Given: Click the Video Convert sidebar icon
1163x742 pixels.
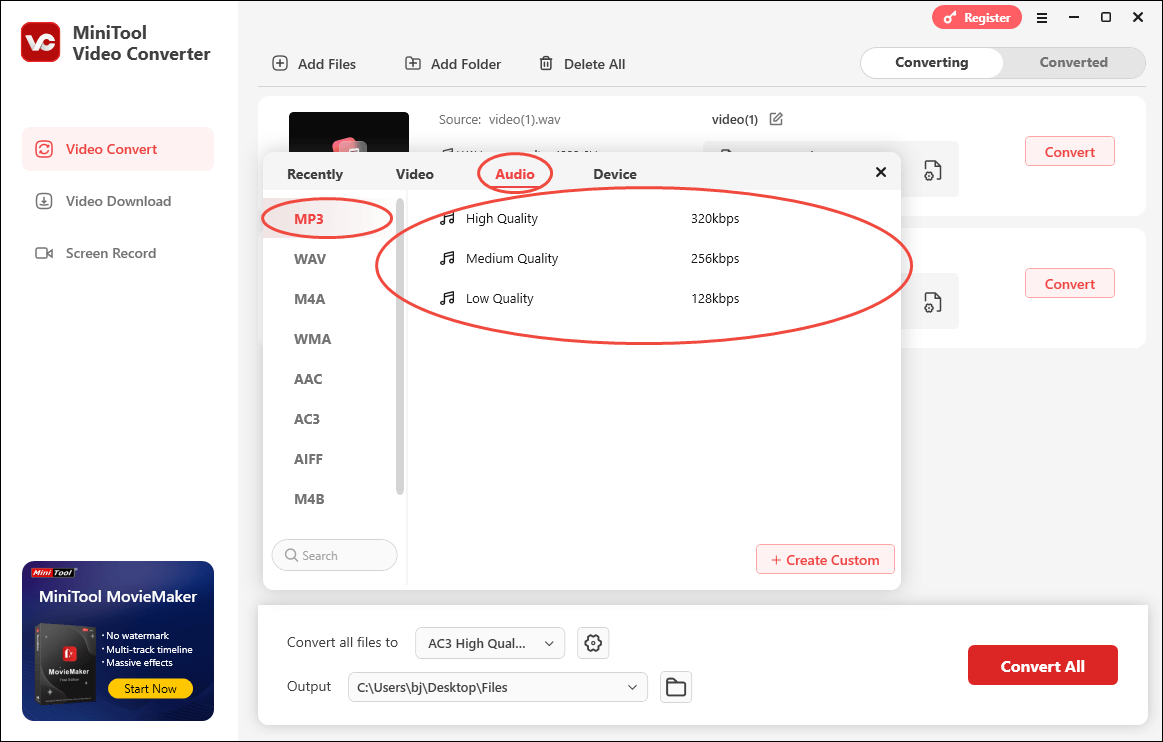Looking at the screenshot, I should [x=45, y=149].
